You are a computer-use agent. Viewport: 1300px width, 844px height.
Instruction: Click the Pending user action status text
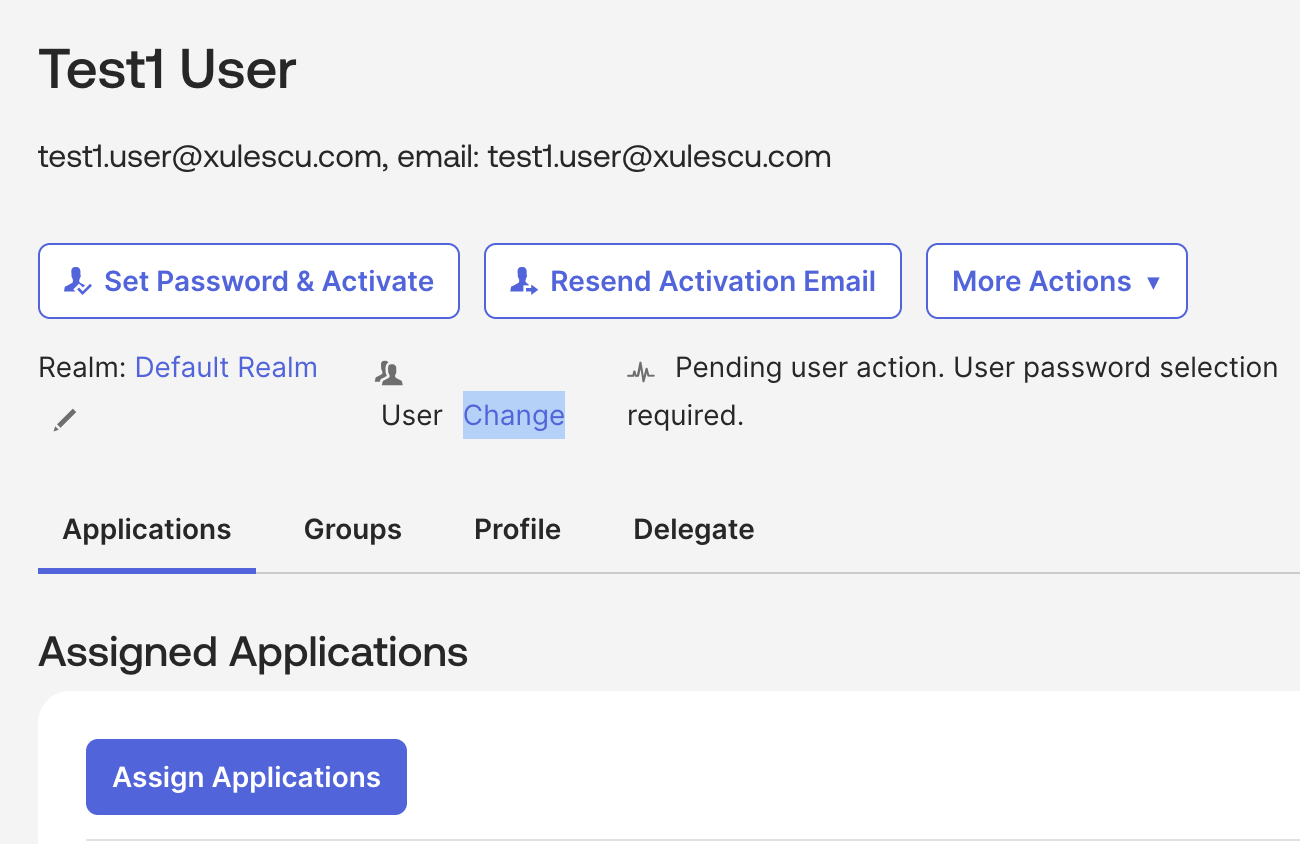click(953, 391)
